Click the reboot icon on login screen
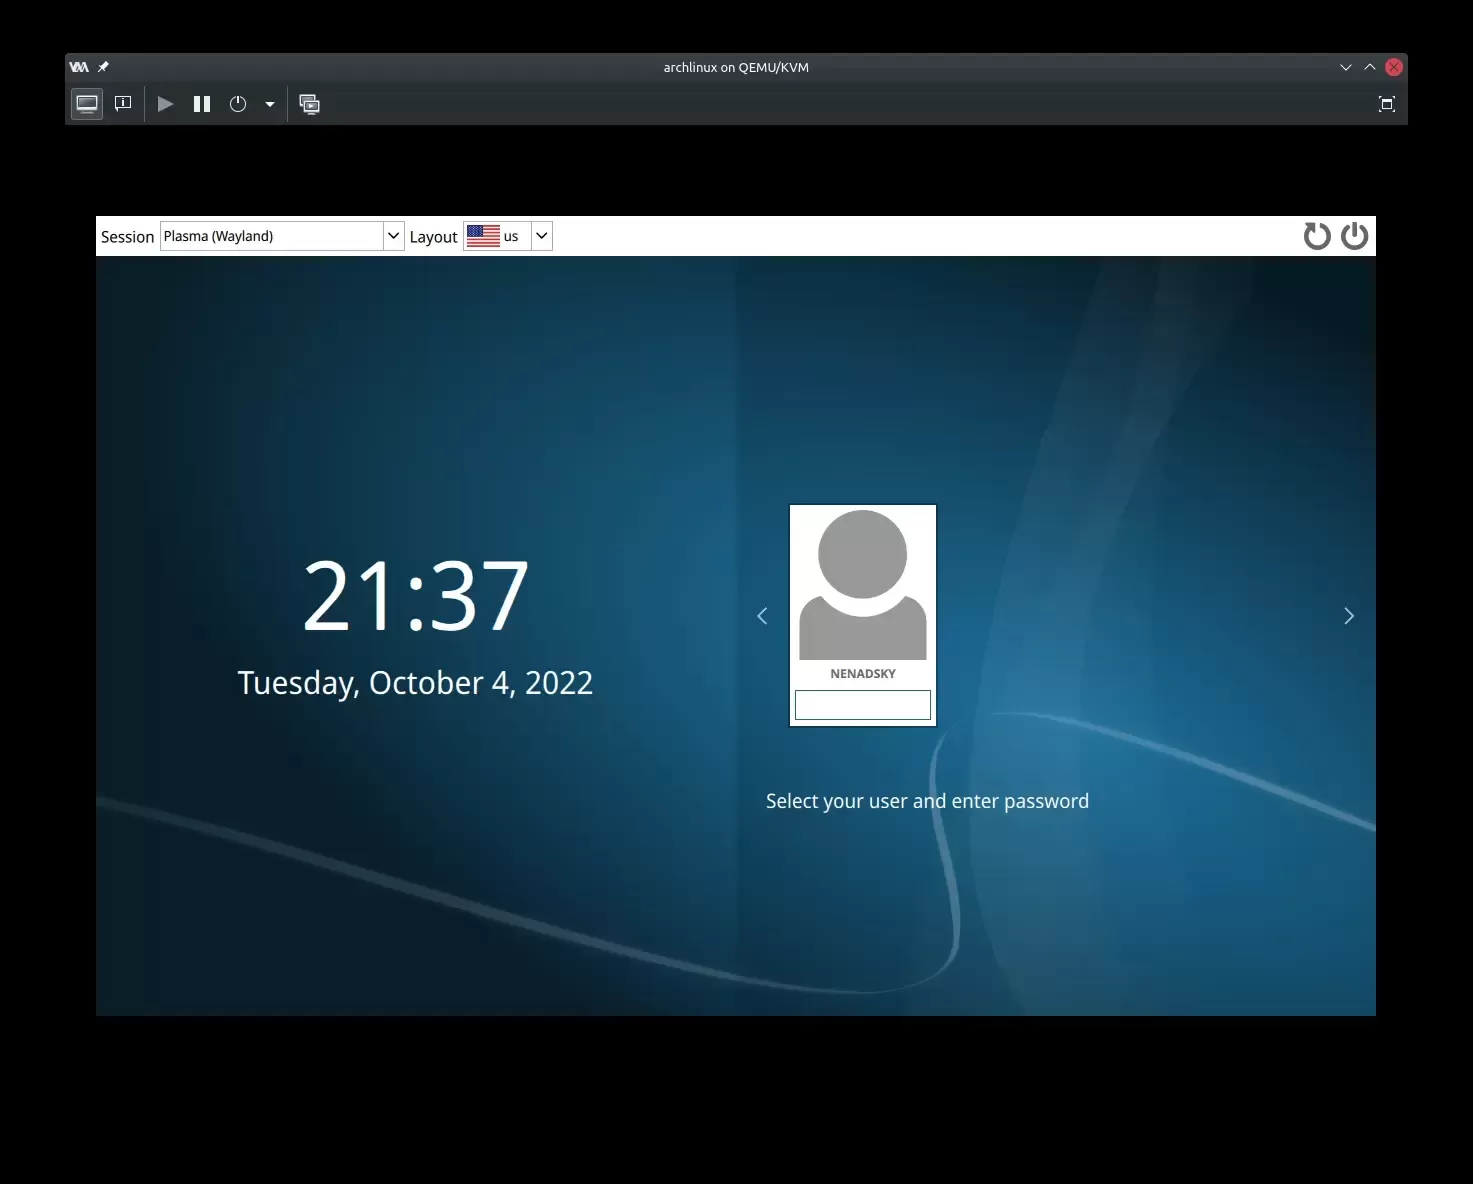This screenshot has height=1184, width=1473. (1317, 236)
